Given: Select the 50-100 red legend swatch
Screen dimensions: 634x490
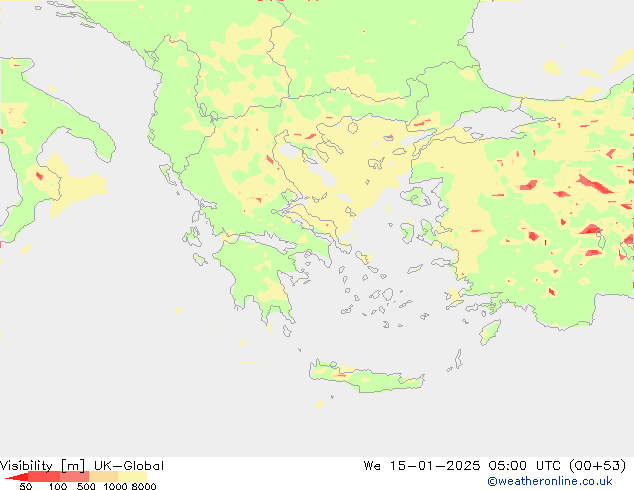Looking at the screenshot, I should [44, 477].
